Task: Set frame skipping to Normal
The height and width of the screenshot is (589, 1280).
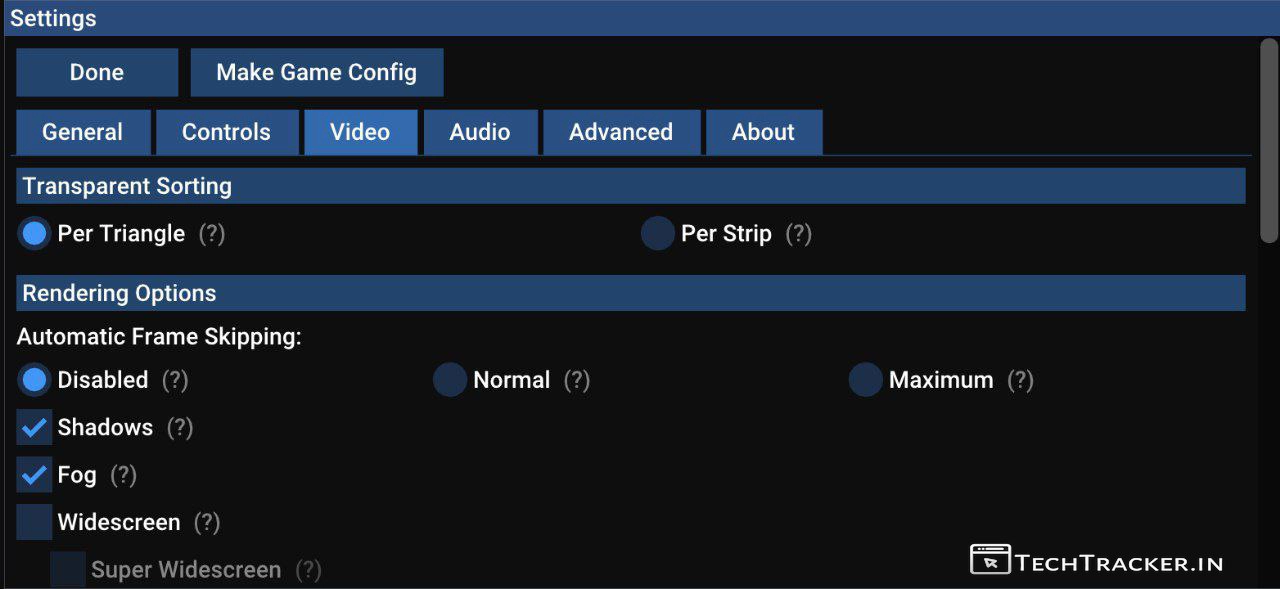Action: pyautogui.click(x=450, y=380)
